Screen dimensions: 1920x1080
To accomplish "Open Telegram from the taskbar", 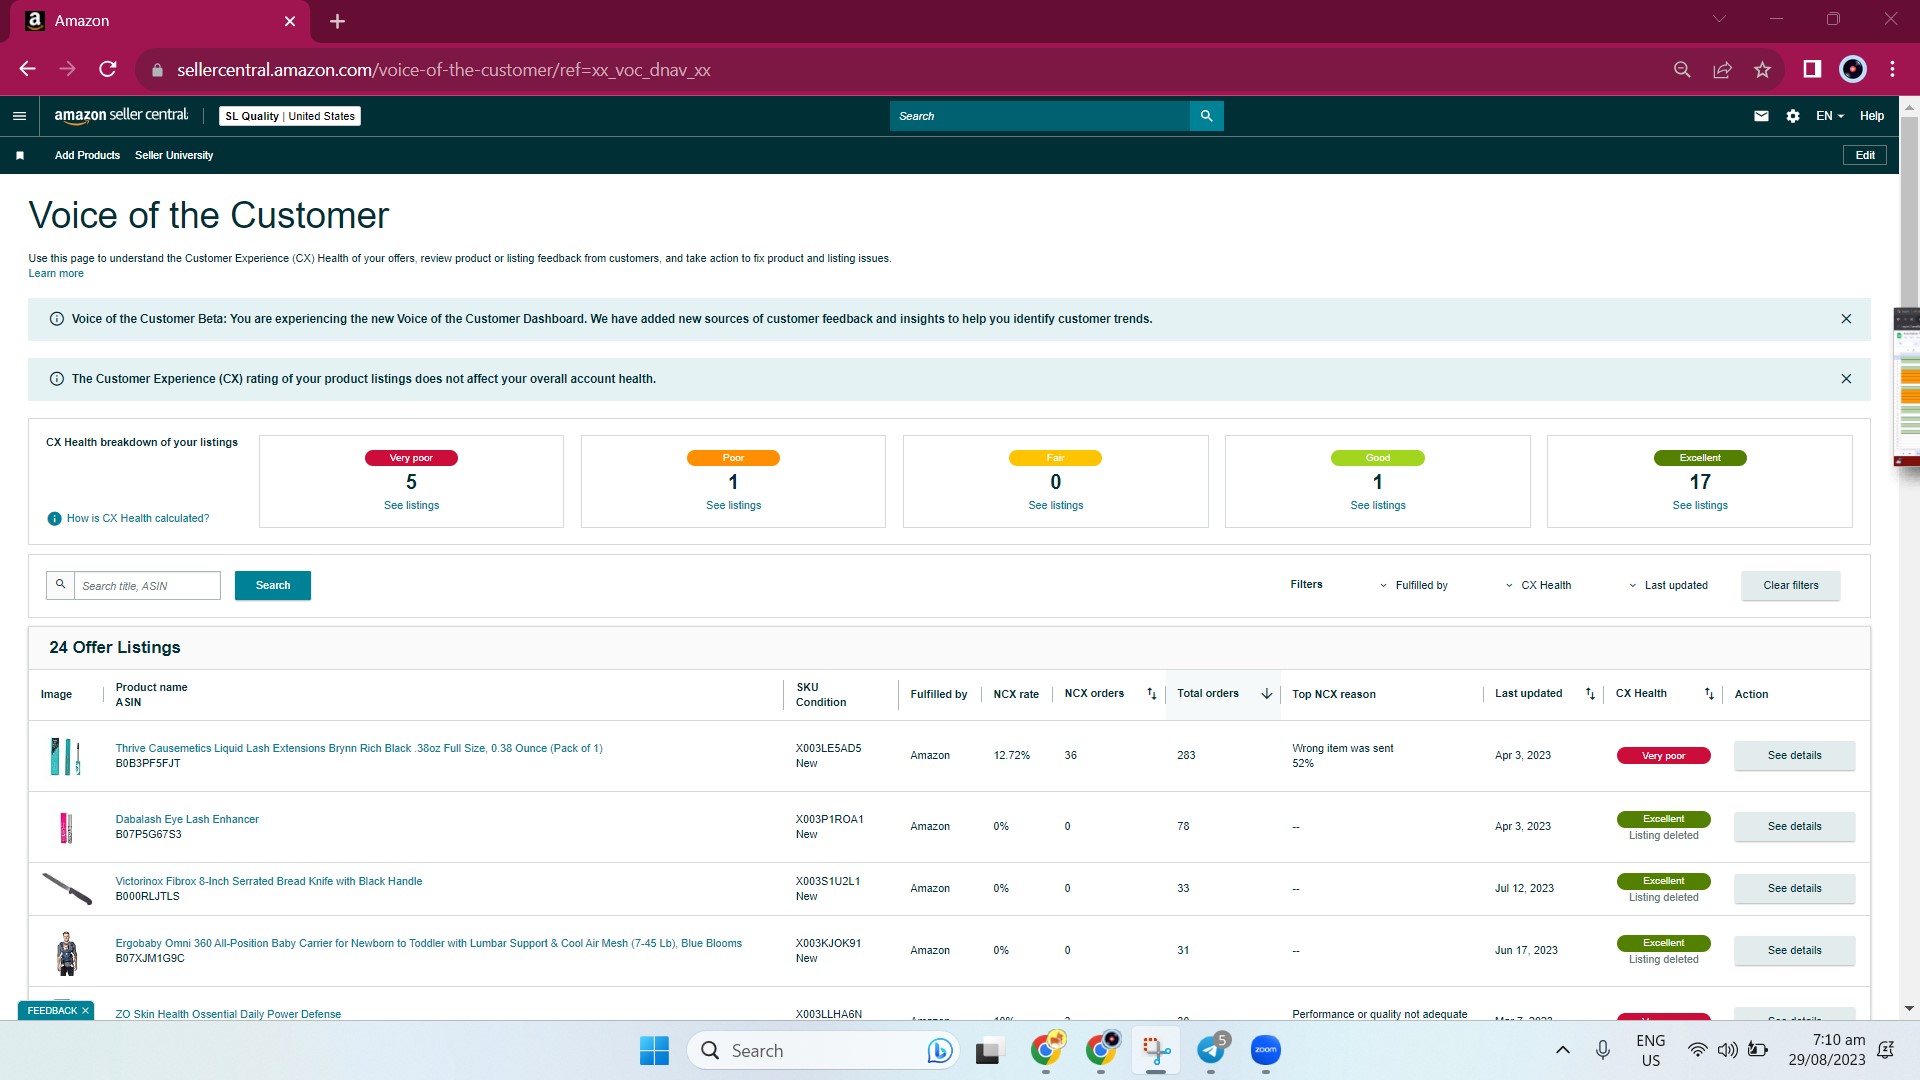I will (x=1211, y=1050).
